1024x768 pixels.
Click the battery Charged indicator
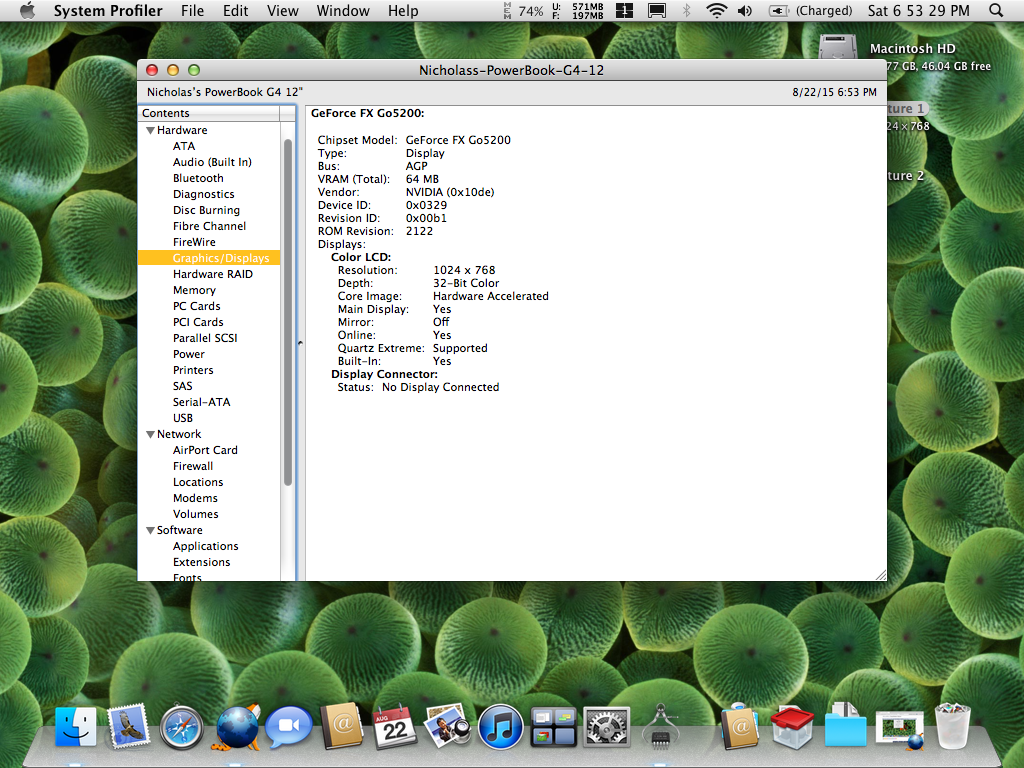810,10
